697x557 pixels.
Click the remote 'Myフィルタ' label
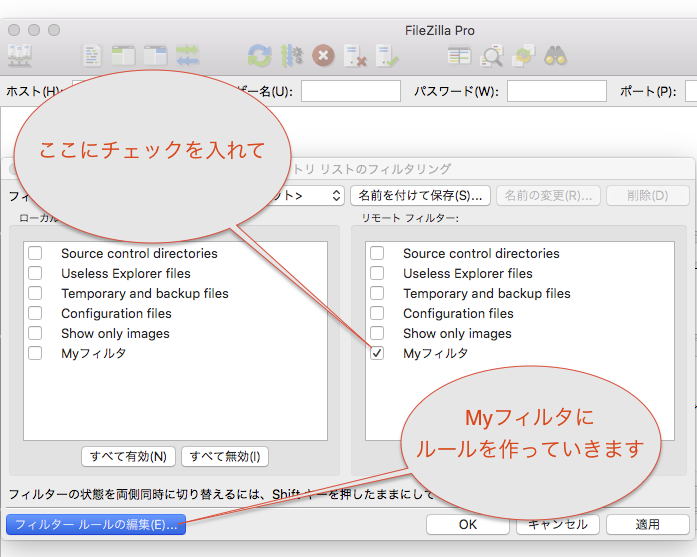coord(435,353)
